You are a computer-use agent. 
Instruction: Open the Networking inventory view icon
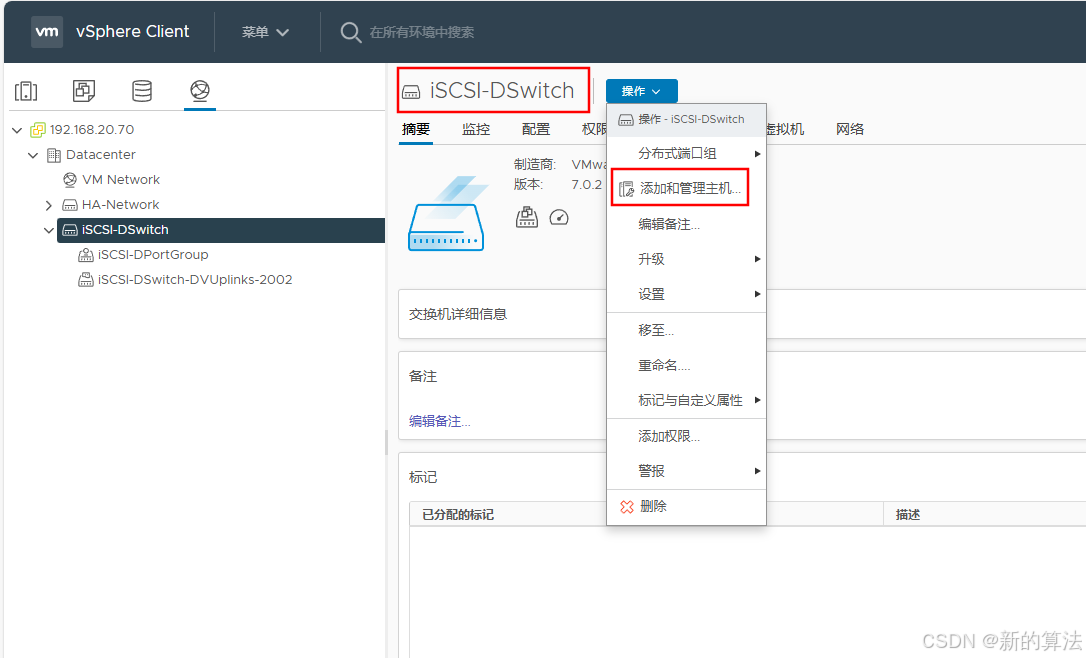[200, 91]
